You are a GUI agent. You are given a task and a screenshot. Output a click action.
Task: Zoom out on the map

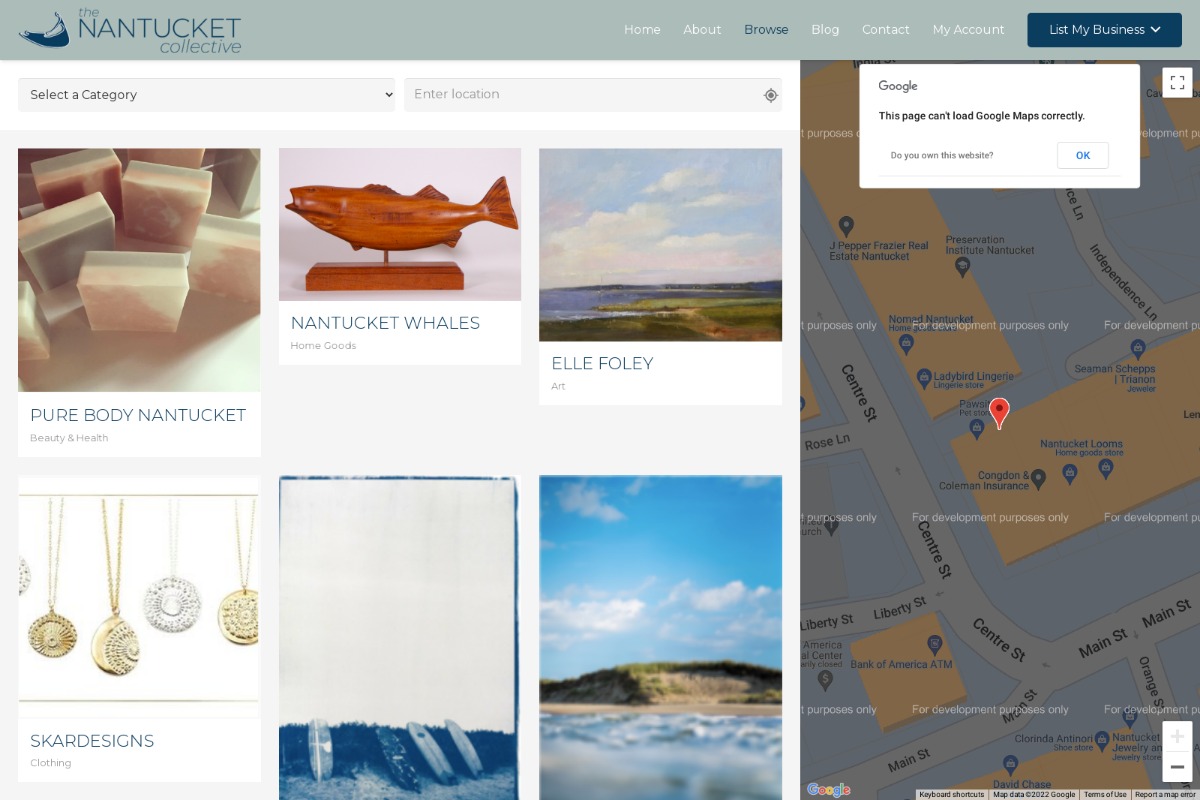(1177, 767)
